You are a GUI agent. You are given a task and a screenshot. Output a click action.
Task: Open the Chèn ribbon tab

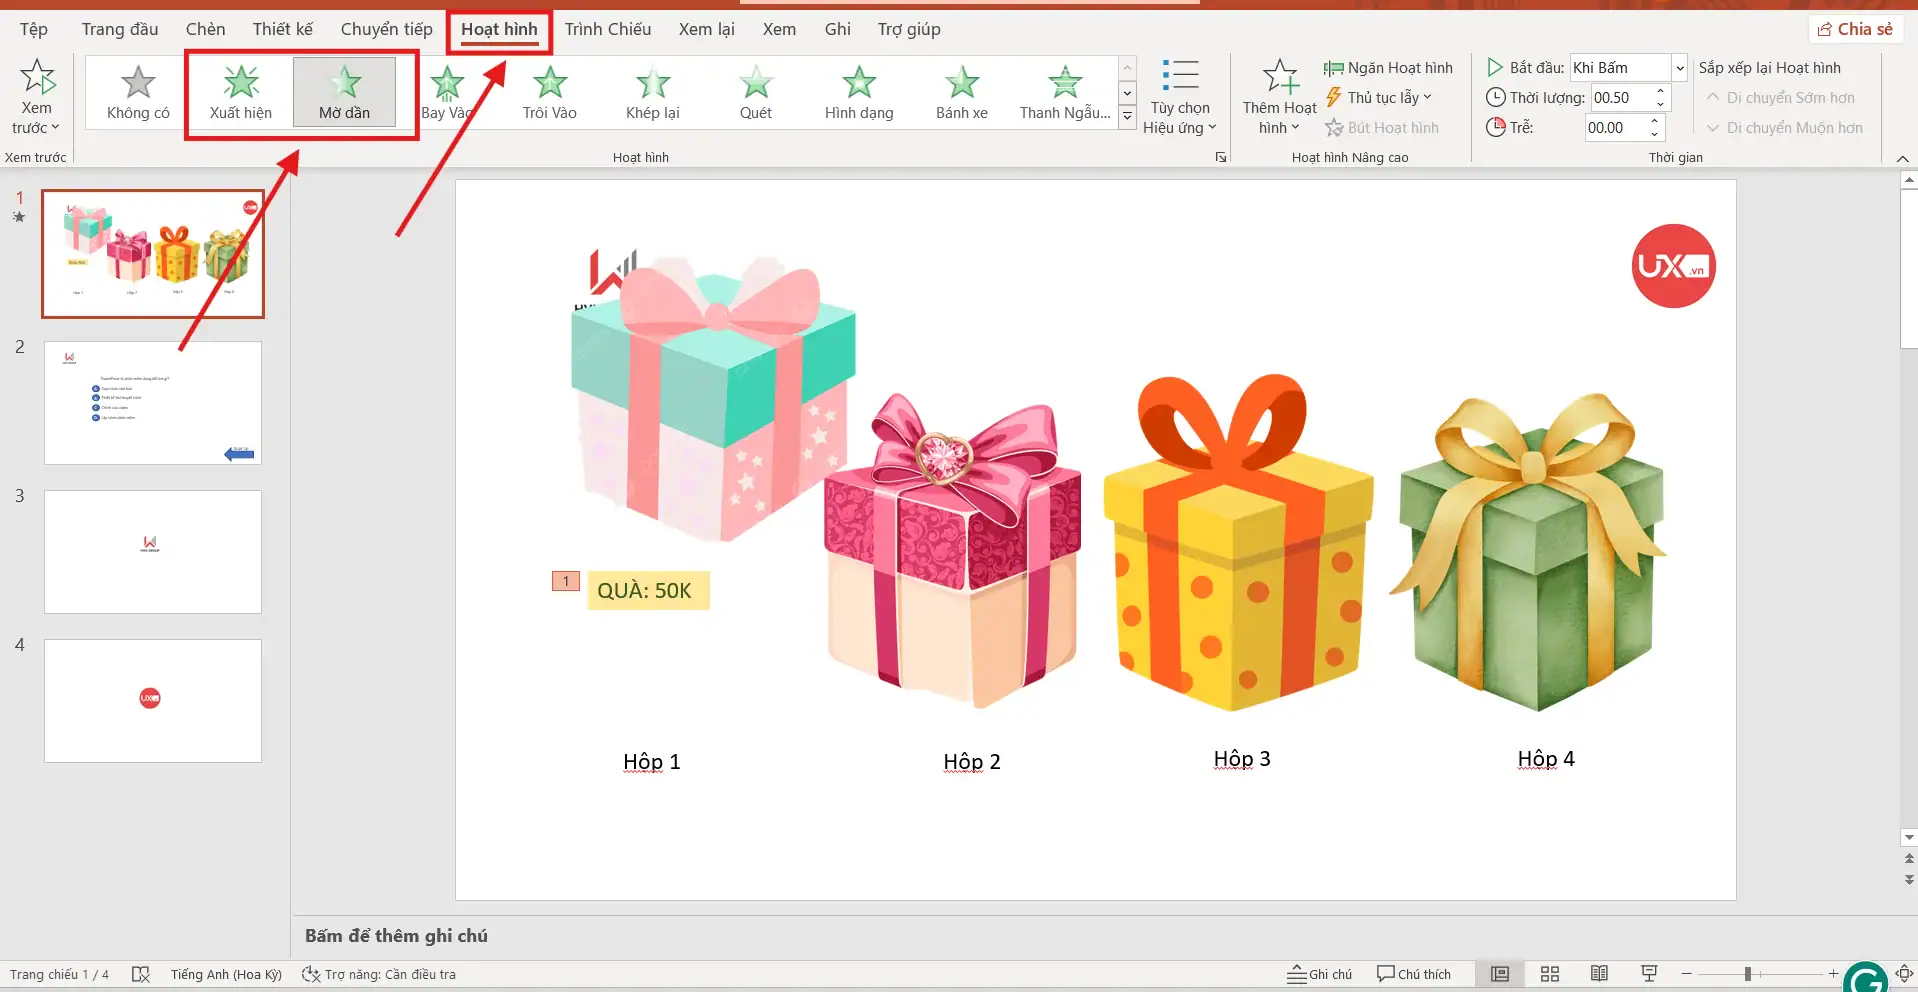(x=205, y=29)
